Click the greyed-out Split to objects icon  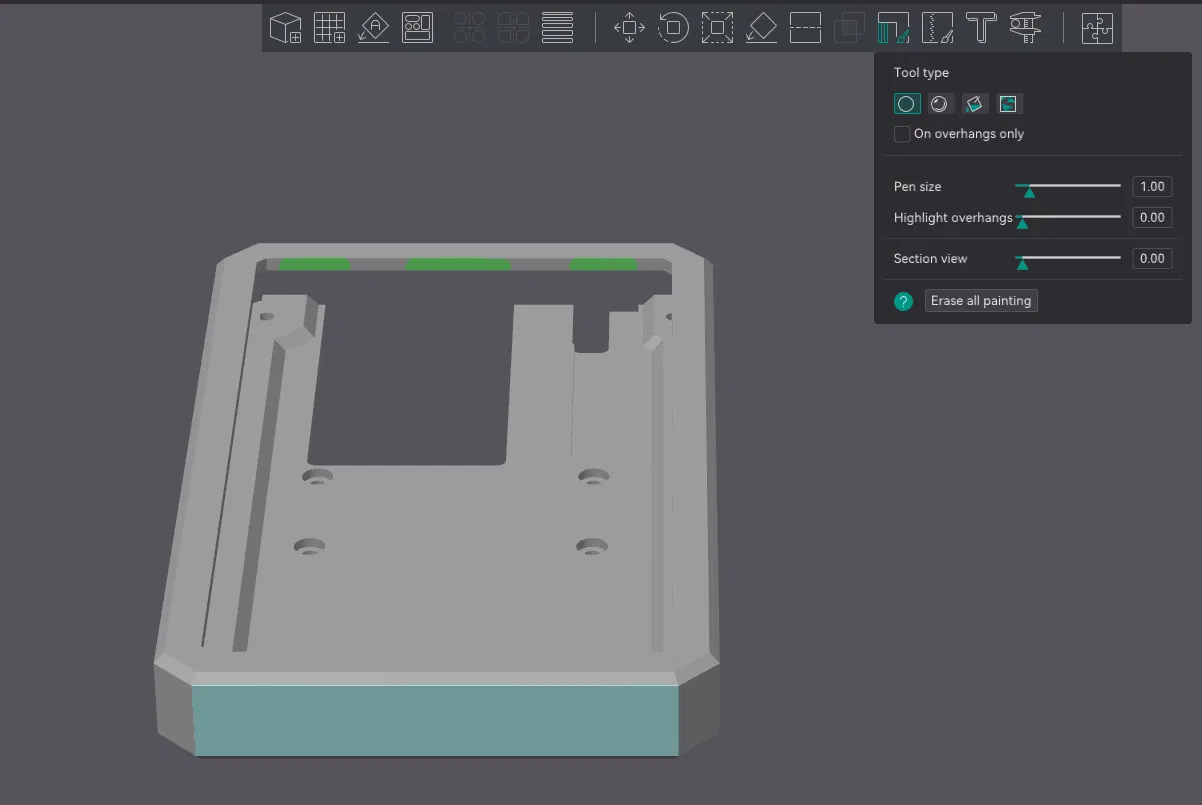[x=469, y=27]
